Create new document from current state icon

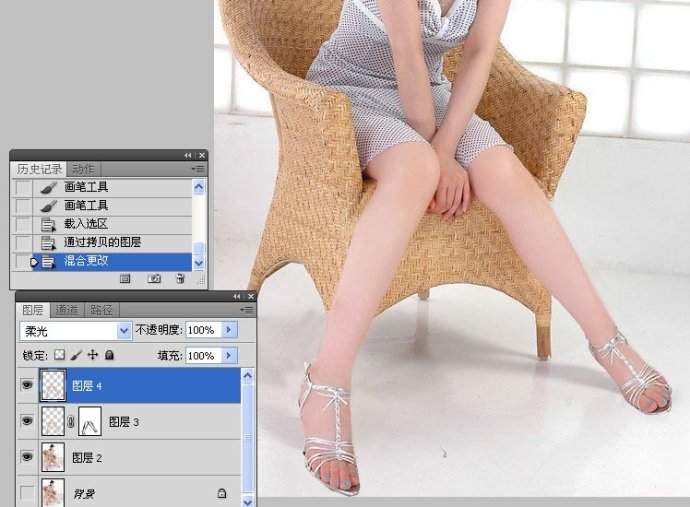125,279
